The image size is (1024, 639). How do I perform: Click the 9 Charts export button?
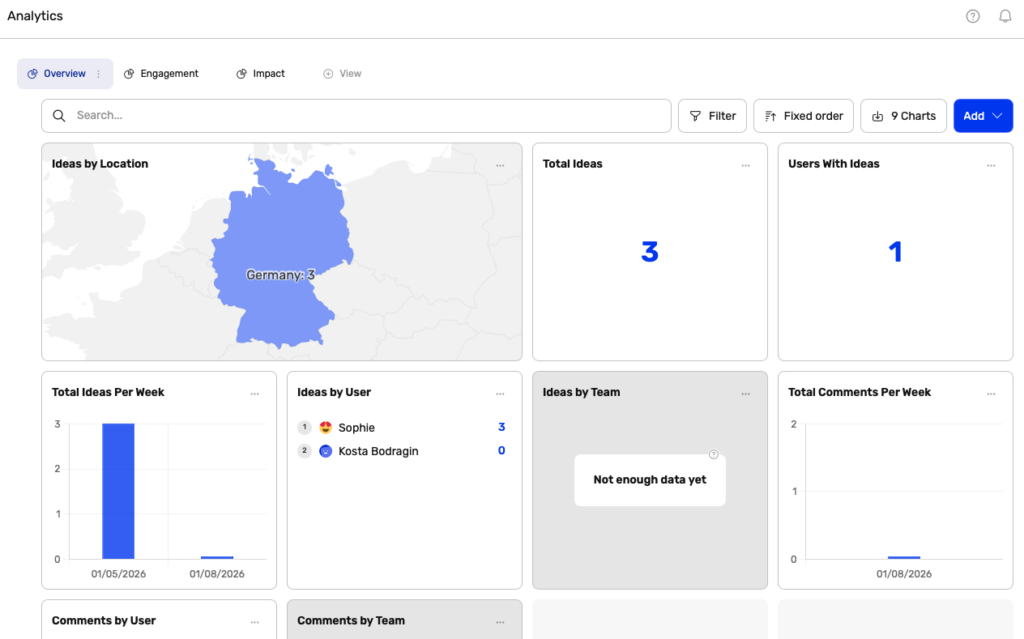tap(903, 116)
